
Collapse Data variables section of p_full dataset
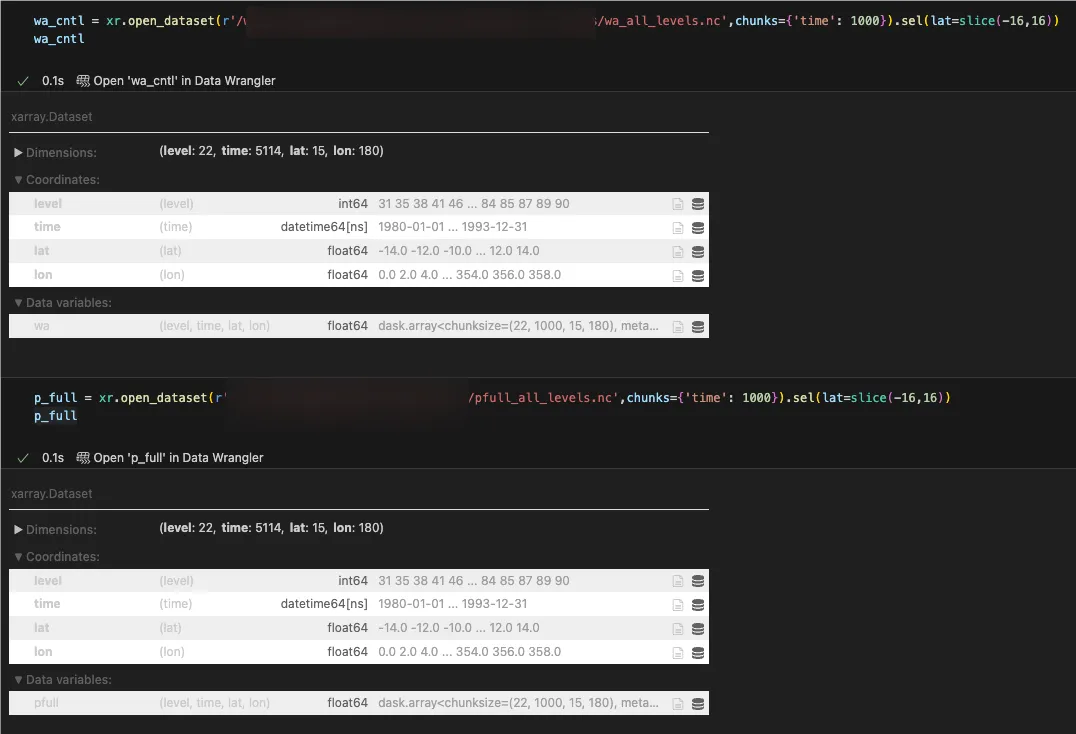pyautogui.click(x=62, y=680)
